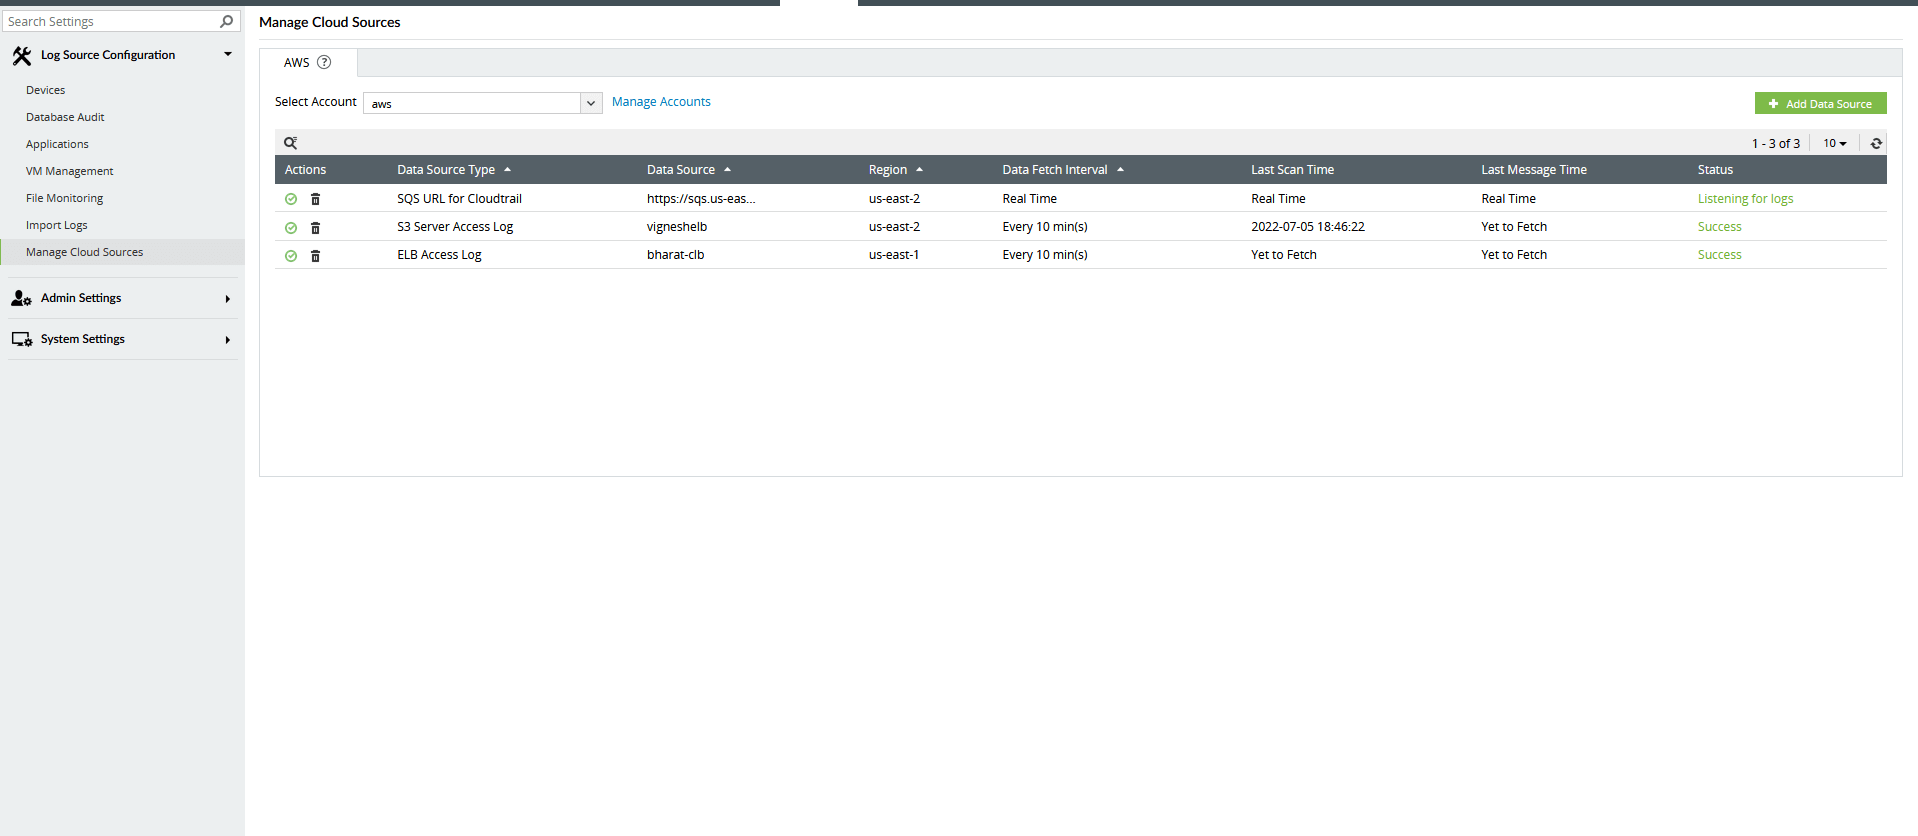Click the Log Source Configuration tools icon
Viewport: 1918px width, 836px height.
coord(21,56)
